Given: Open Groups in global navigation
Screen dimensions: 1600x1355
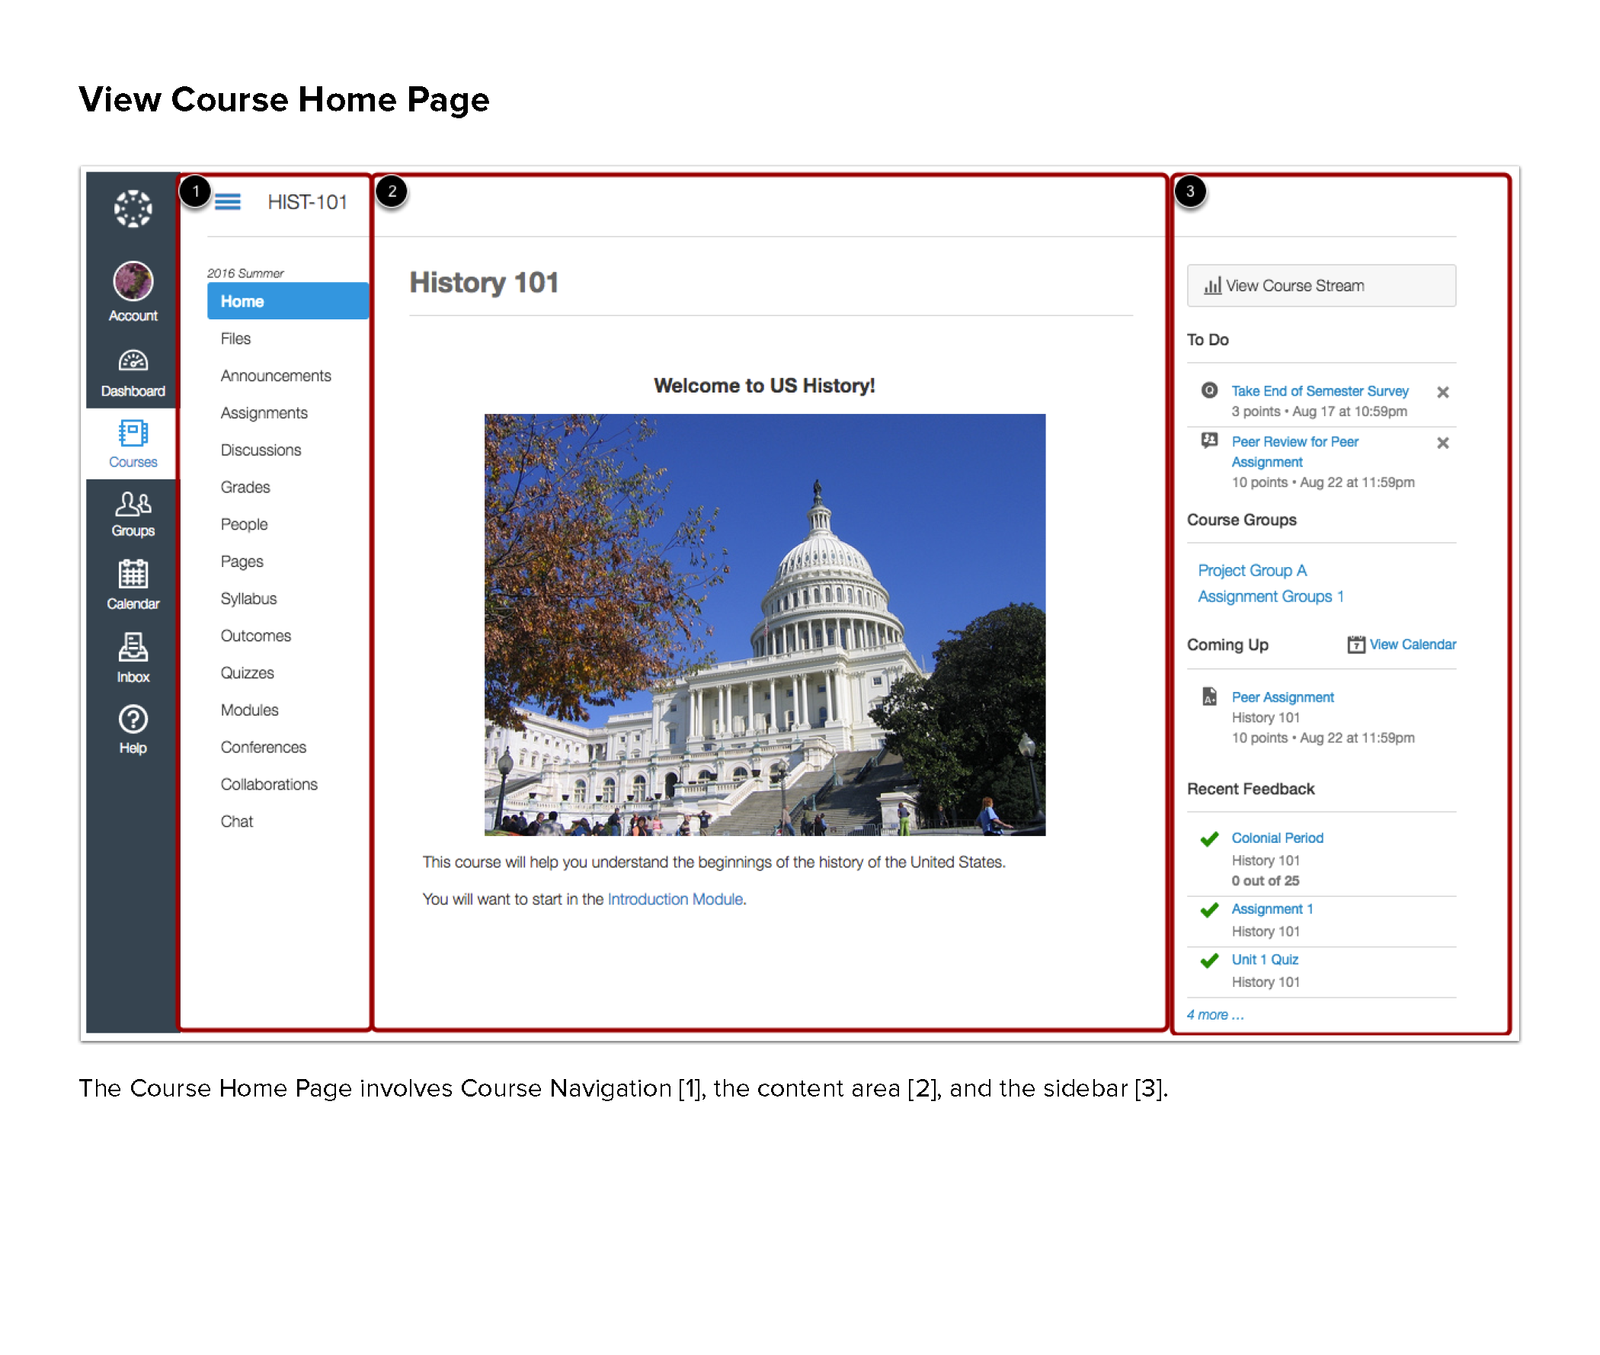Looking at the screenshot, I should (x=133, y=514).
